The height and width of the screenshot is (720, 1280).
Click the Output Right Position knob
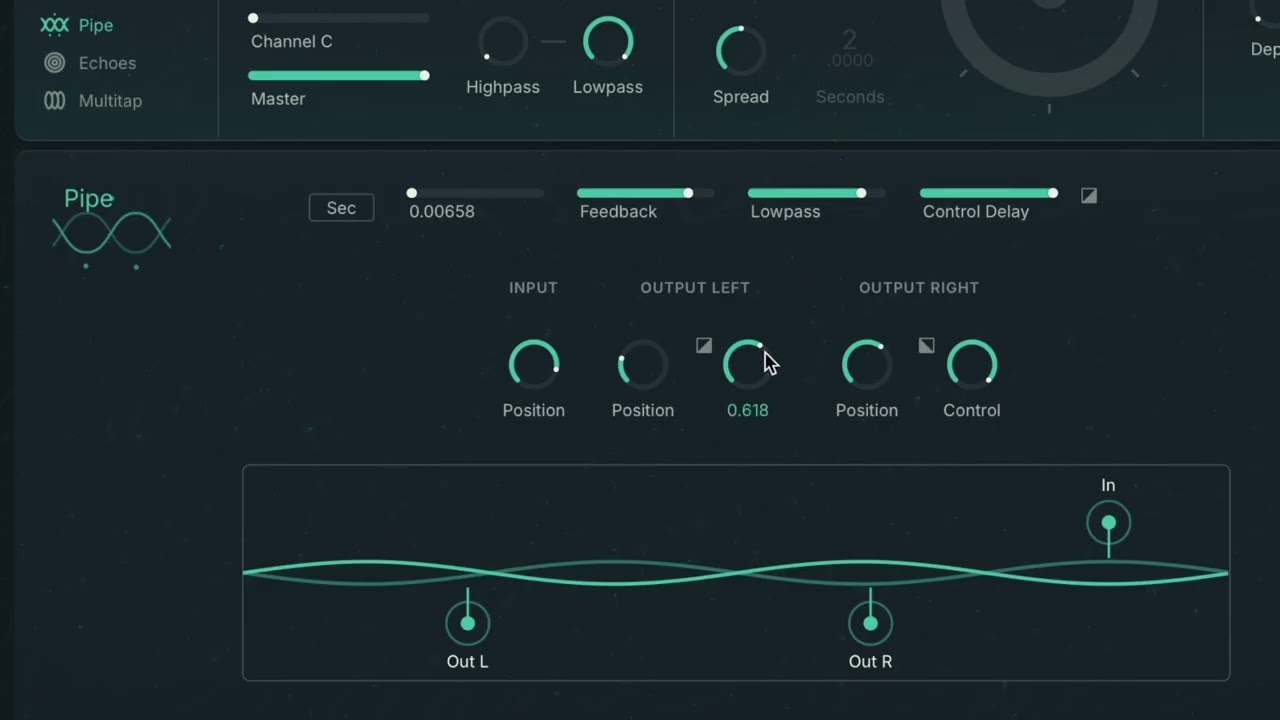[x=867, y=364]
